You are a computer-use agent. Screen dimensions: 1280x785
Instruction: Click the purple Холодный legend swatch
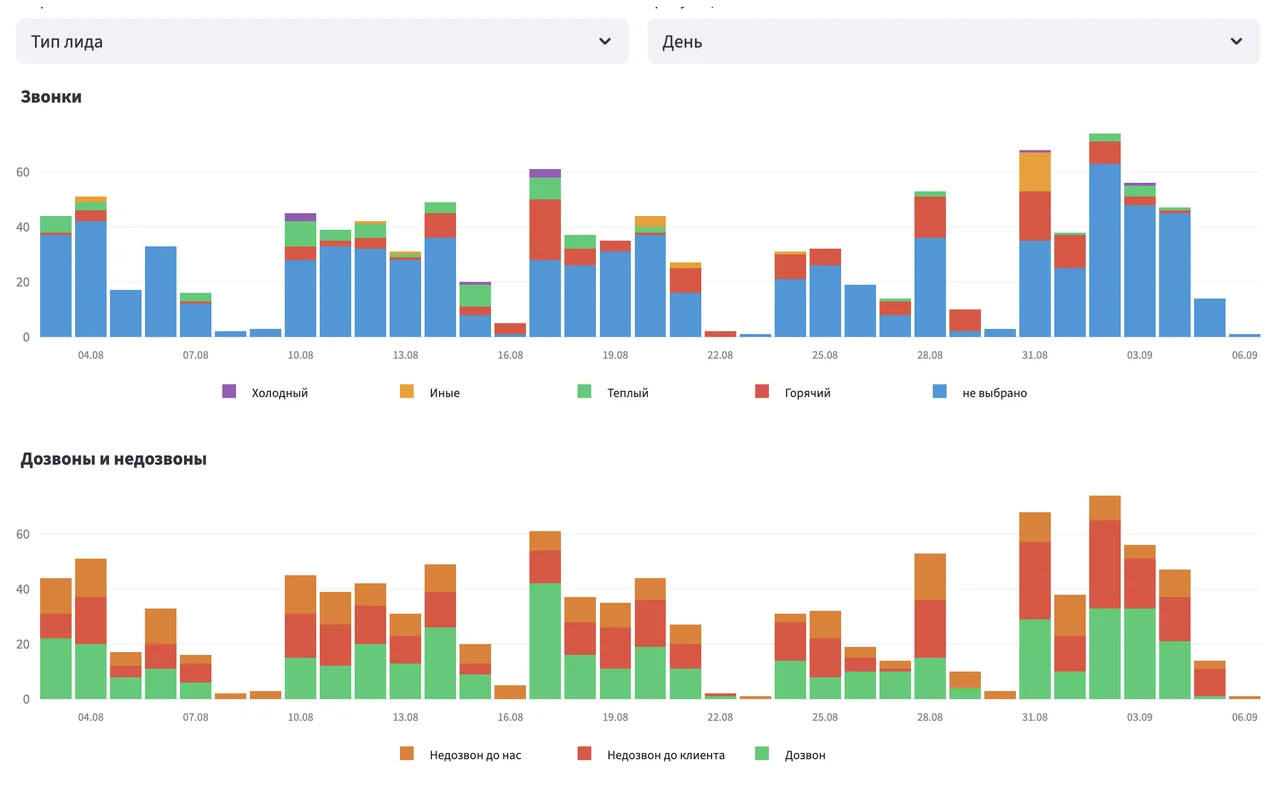point(229,392)
